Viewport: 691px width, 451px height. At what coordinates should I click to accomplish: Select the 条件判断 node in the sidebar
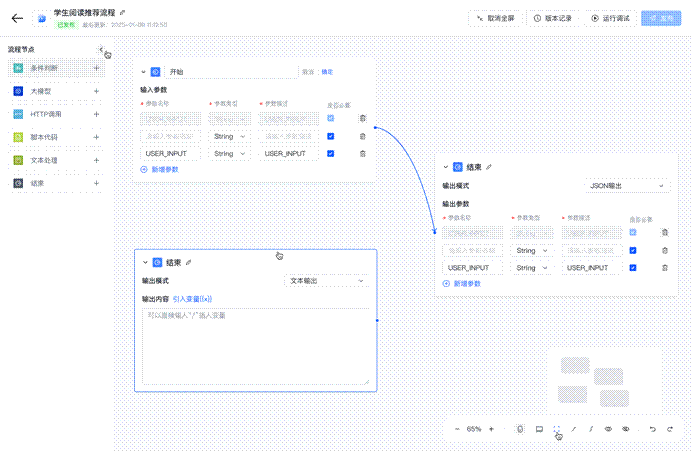coord(50,68)
